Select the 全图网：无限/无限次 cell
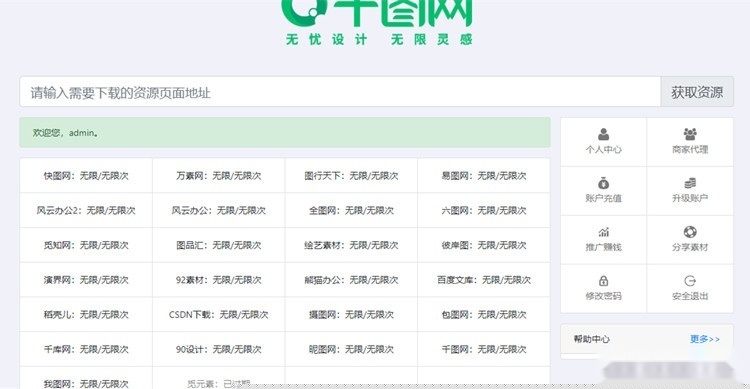The image size is (750, 389). point(351,210)
